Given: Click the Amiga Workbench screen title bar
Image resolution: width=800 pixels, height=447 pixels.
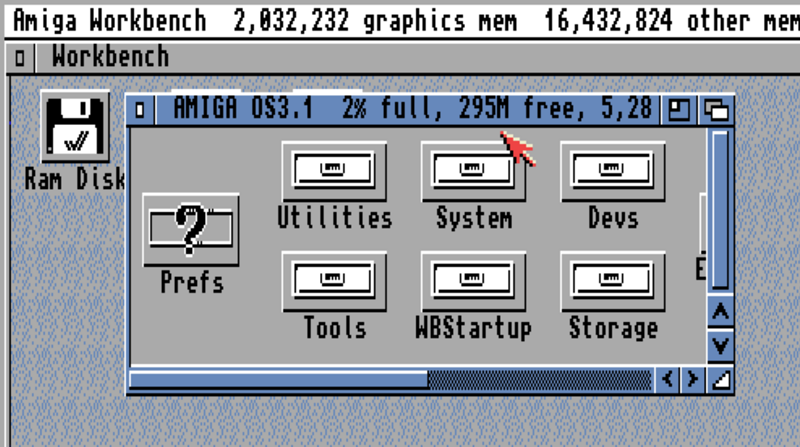Looking at the screenshot, I should pos(402,20).
